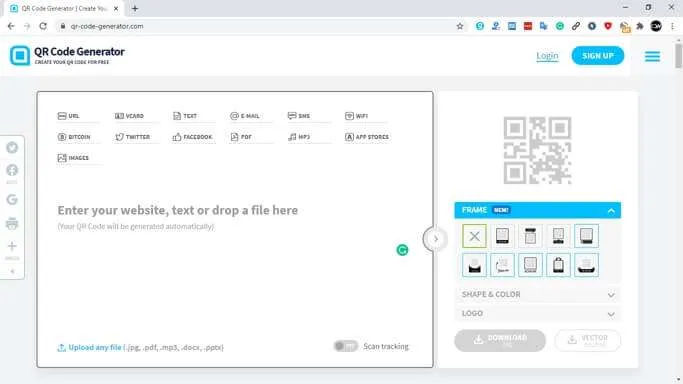Collapse the side share panel arrow
The width and height of the screenshot is (683, 384).
(x=12, y=271)
